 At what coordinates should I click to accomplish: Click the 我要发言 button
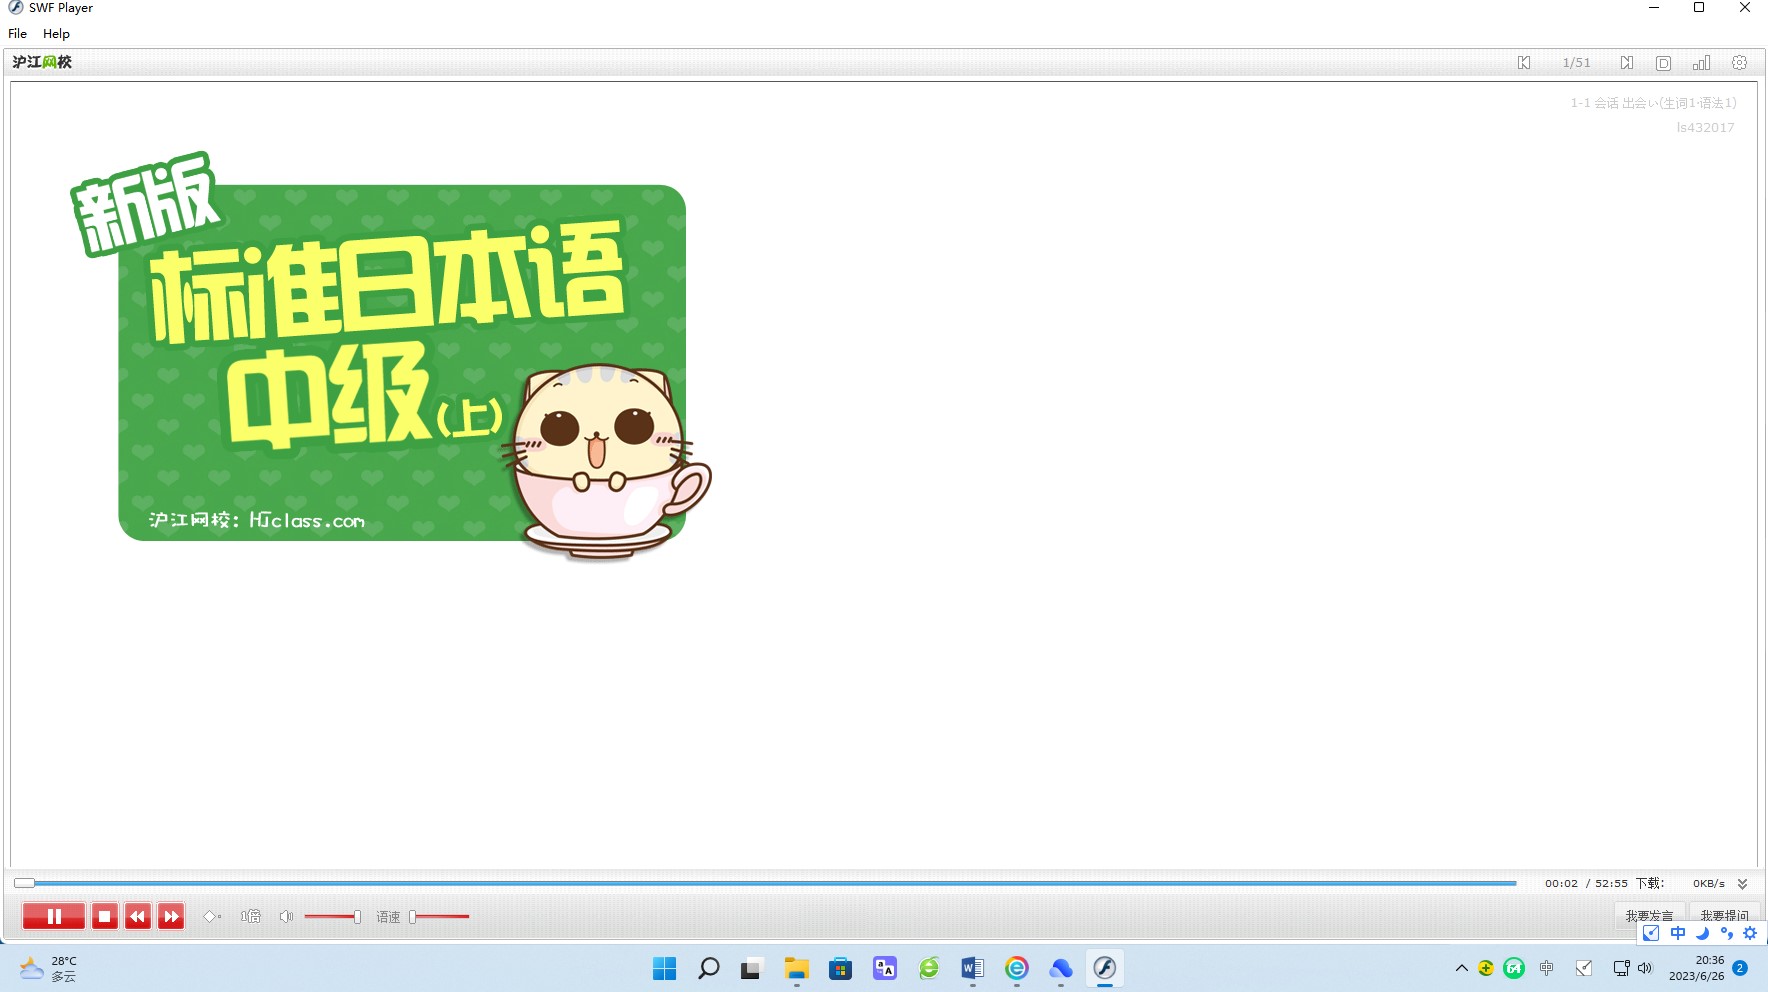(x=1649, y=915)
